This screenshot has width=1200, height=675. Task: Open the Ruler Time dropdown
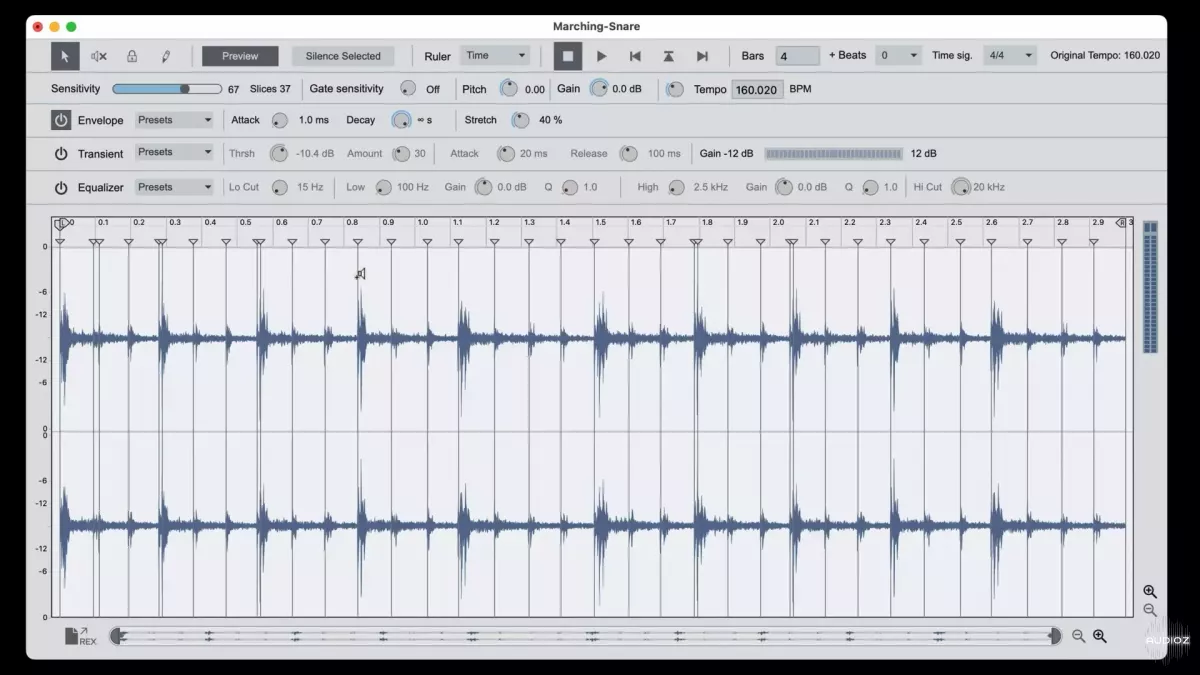495,56
